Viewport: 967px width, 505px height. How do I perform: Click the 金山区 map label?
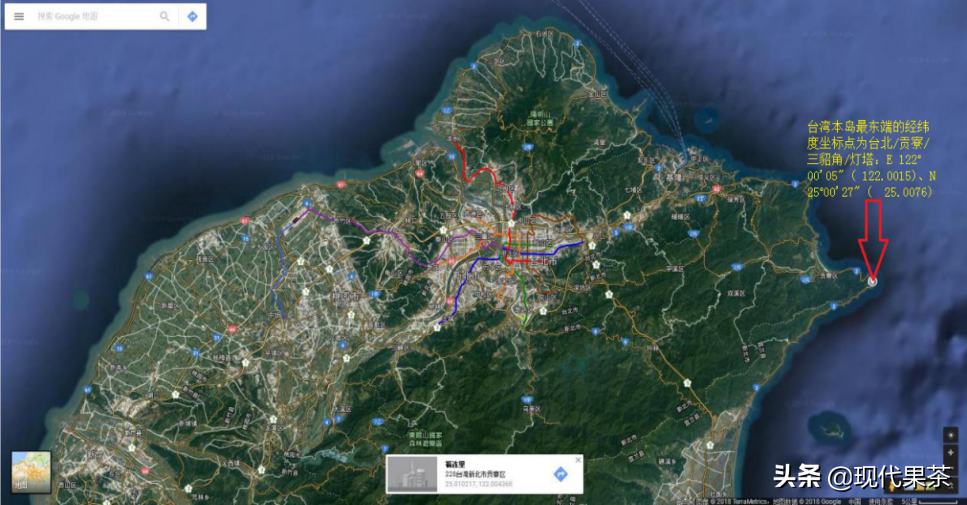click(x=596, y=94)
